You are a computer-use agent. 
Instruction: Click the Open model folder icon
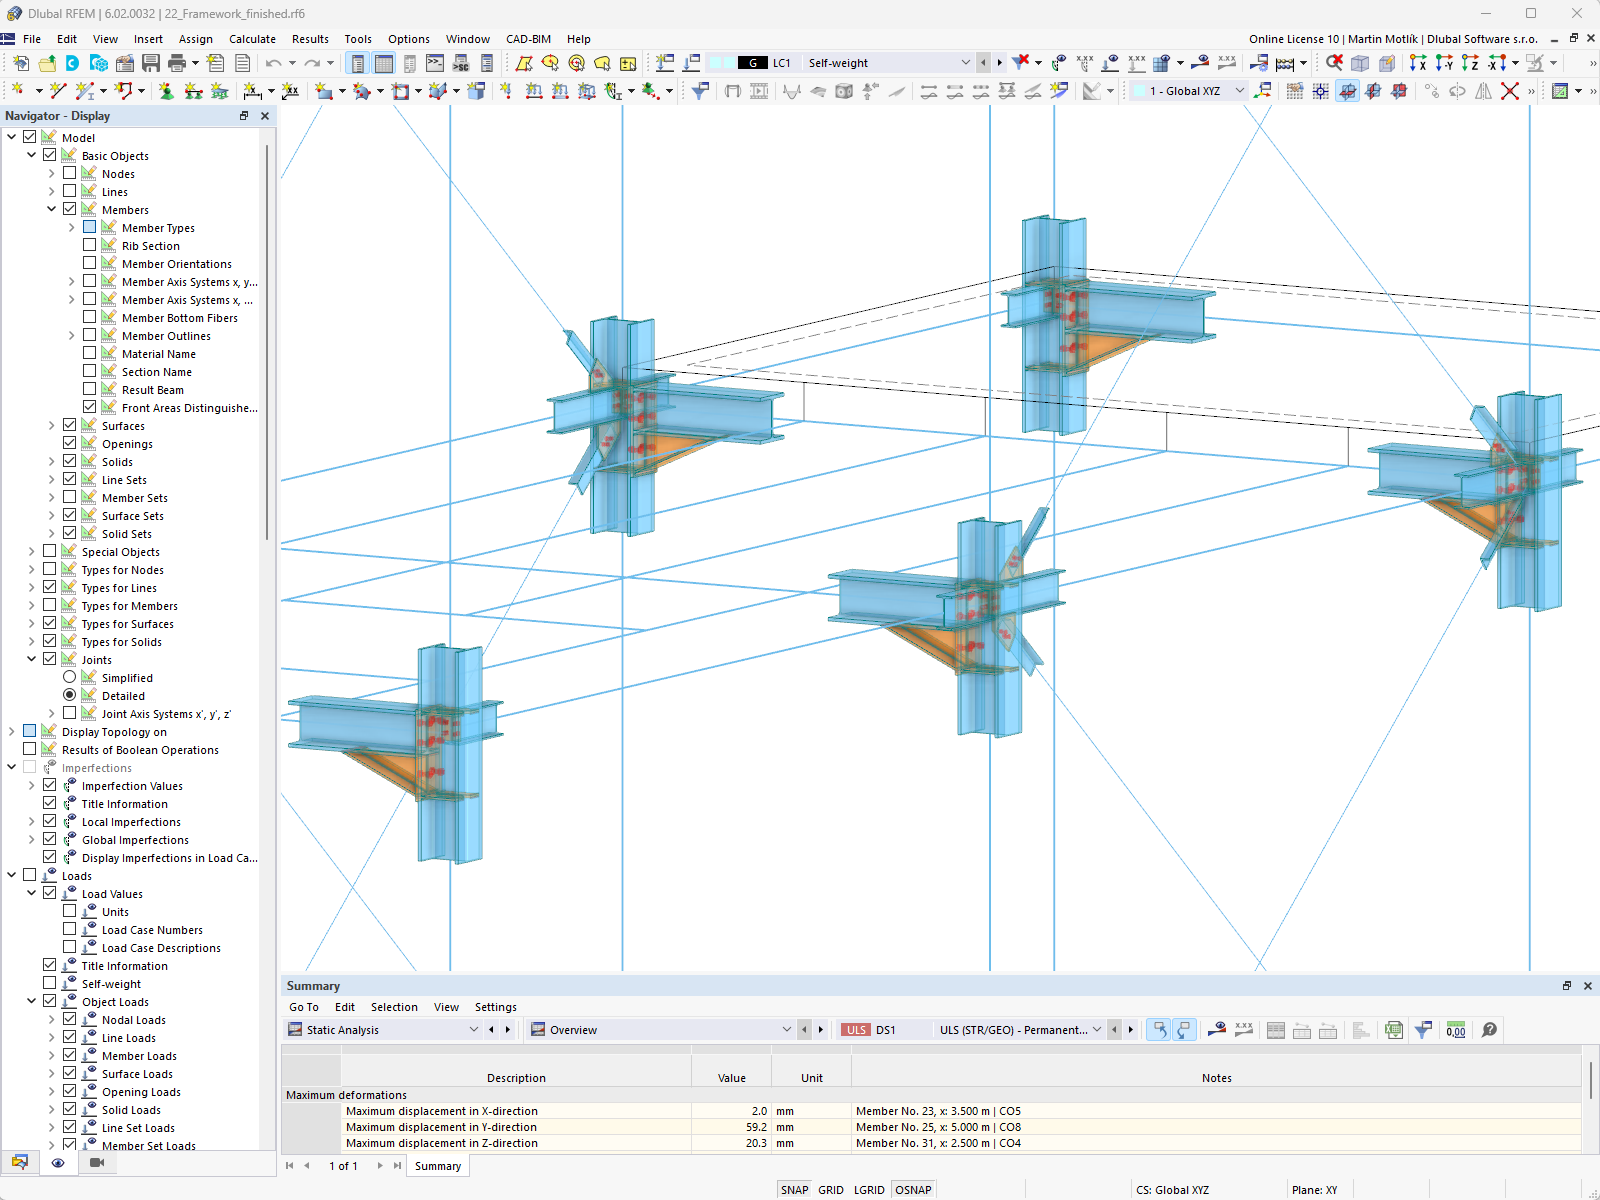point(47,63)
